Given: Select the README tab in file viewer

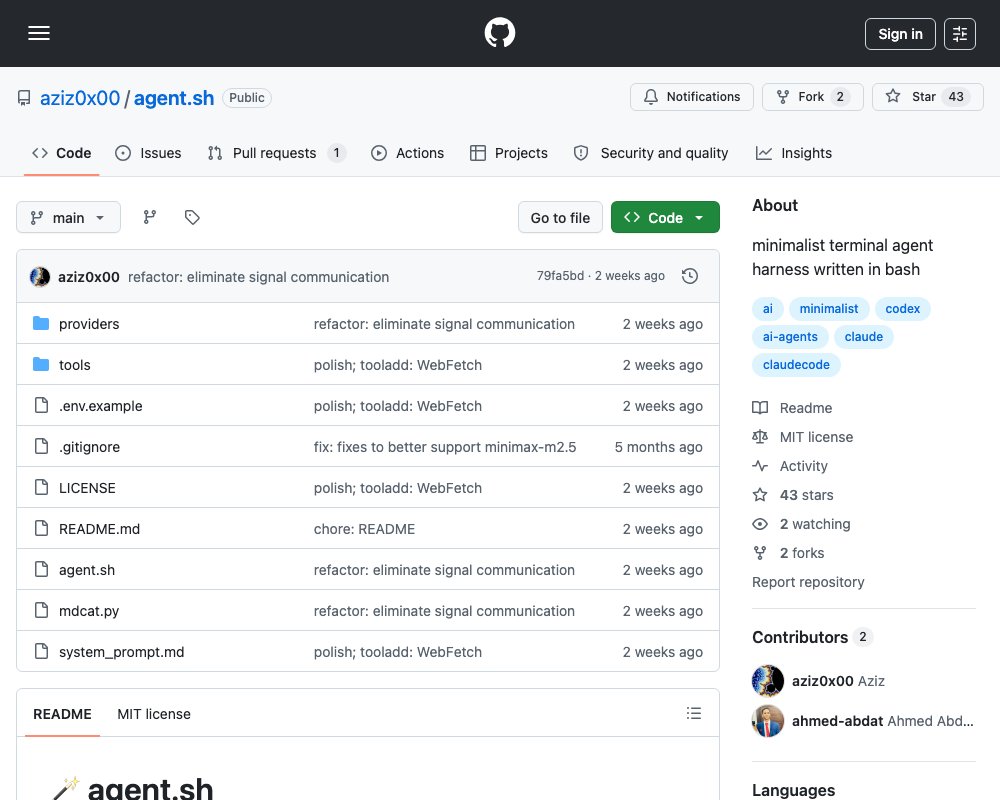Looking at the screenshot, I should click(62, 714).
